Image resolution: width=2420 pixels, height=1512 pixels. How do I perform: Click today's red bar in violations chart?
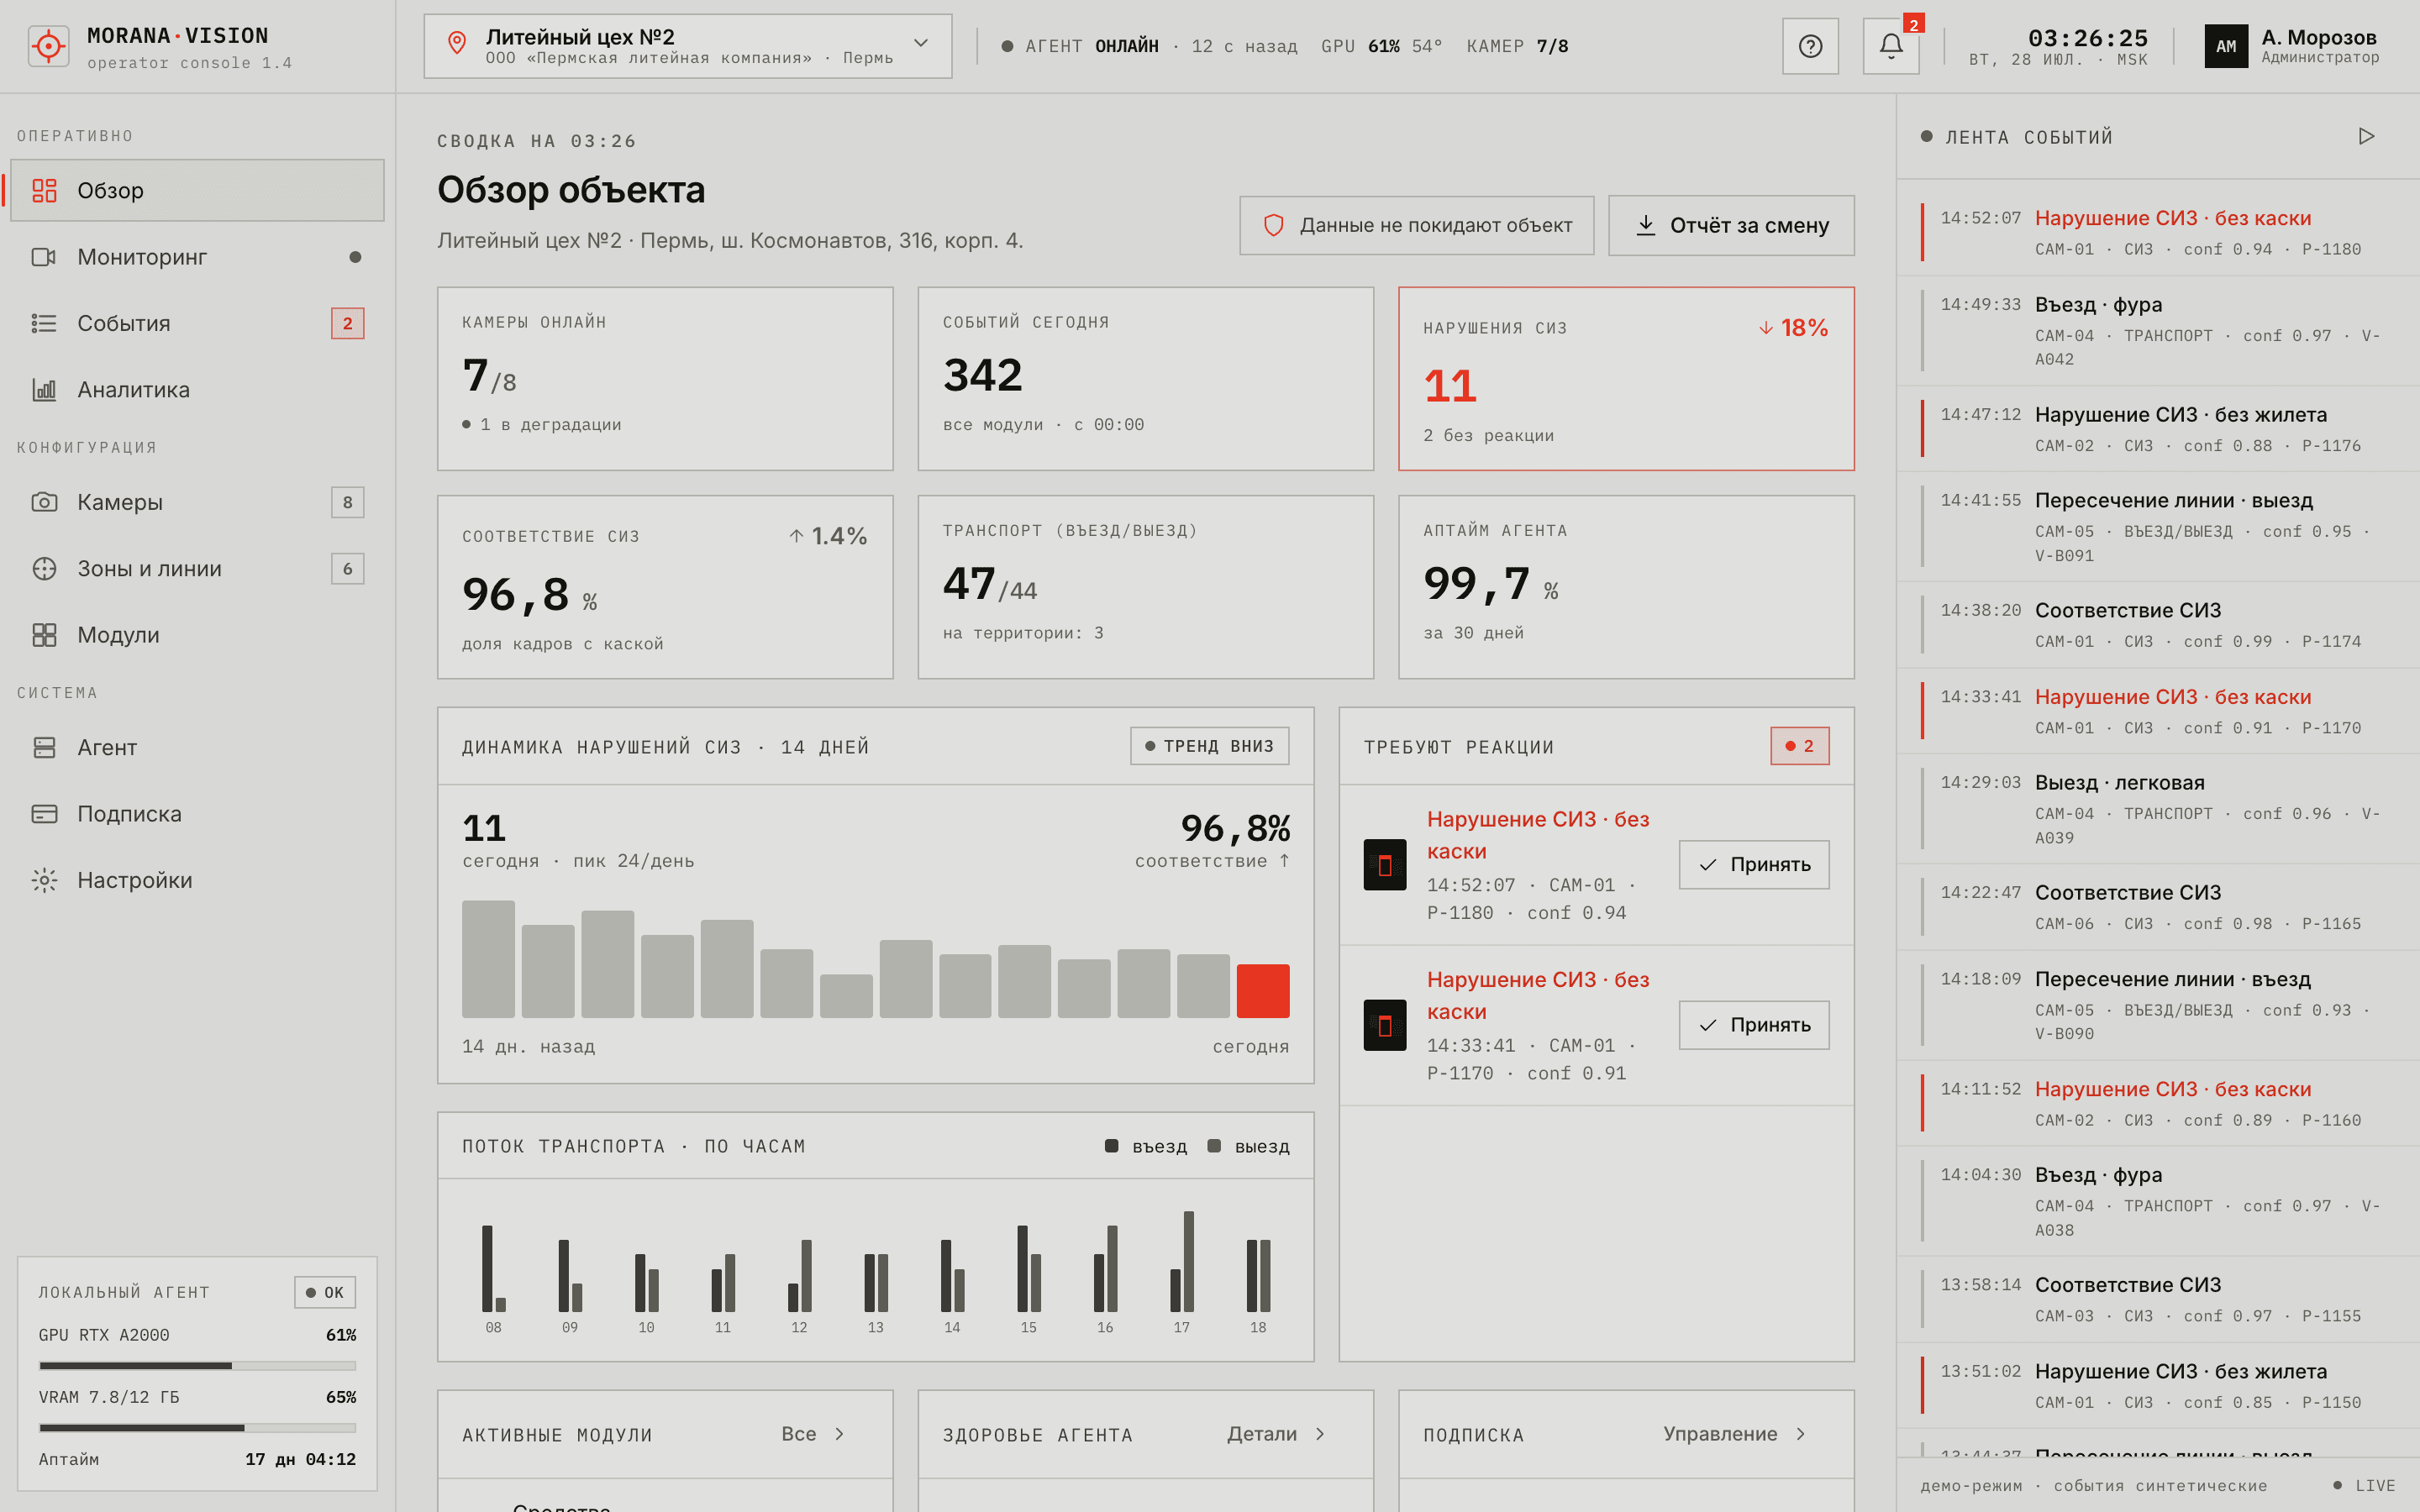click(x=1262, y=991)
